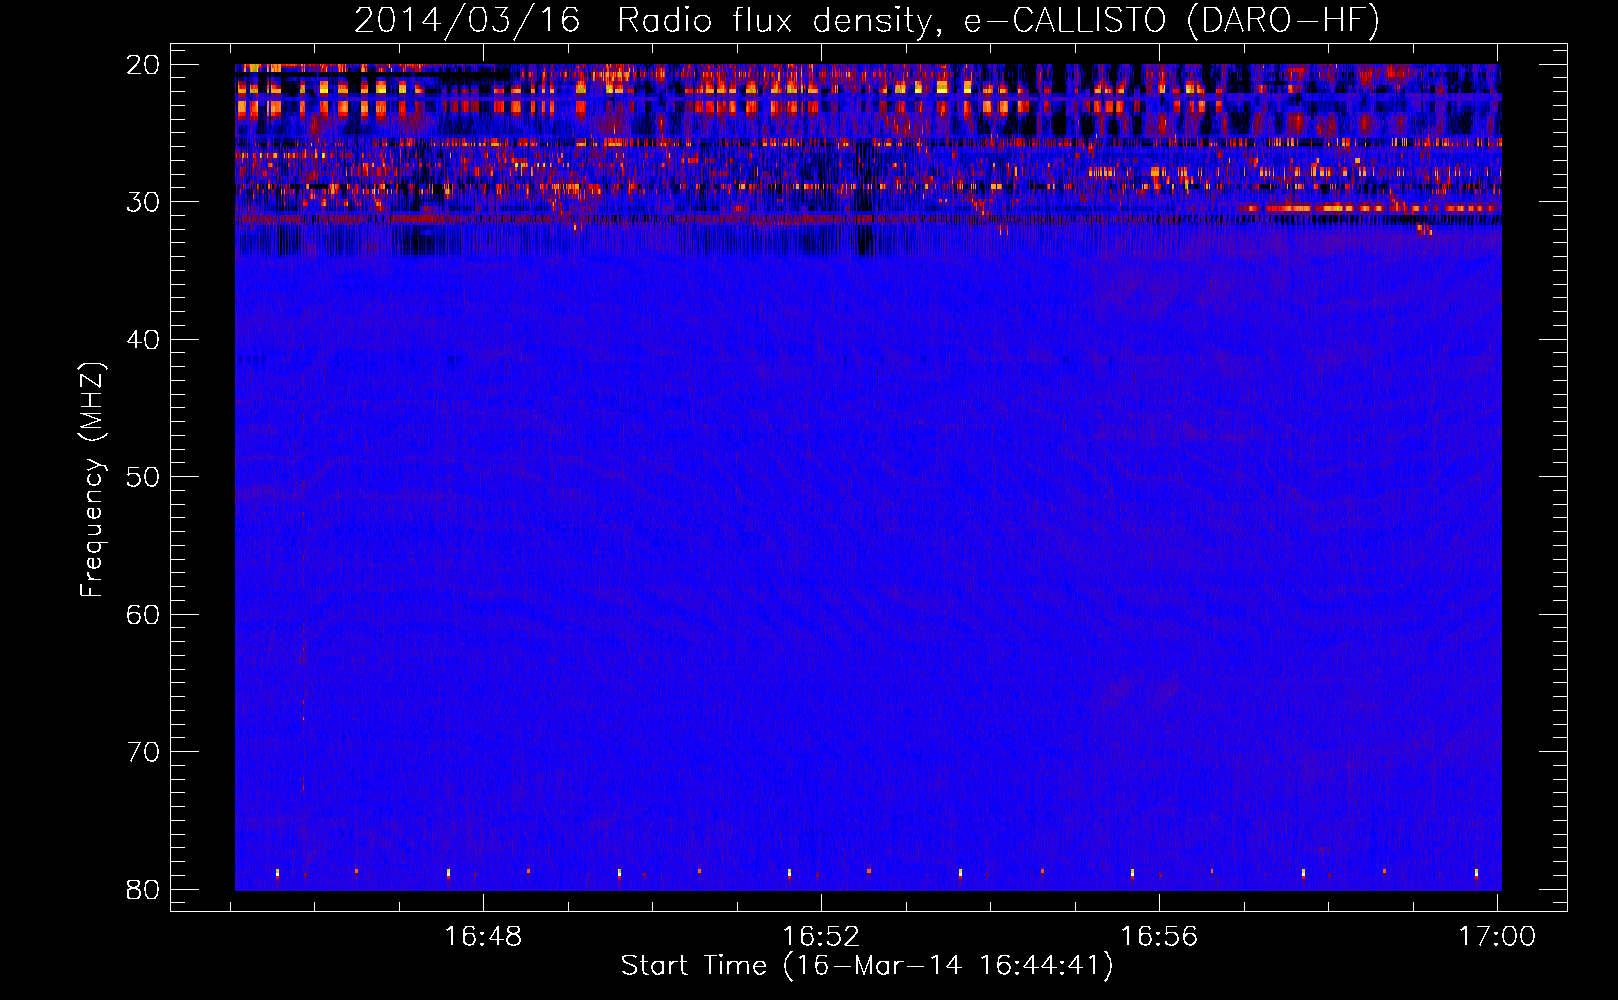Click the 30 frequency tick label
Viewport: 1618px width, 1000px height.
[143, 202]
